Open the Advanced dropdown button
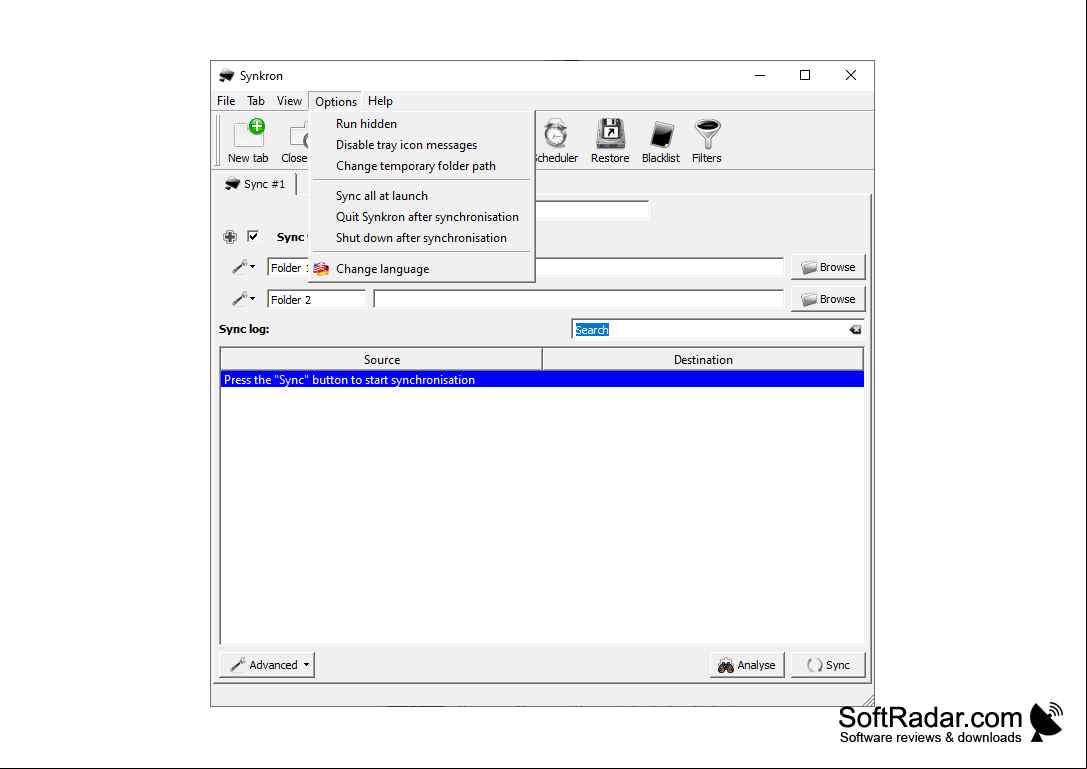1087x769 pixels. point(267,665)
